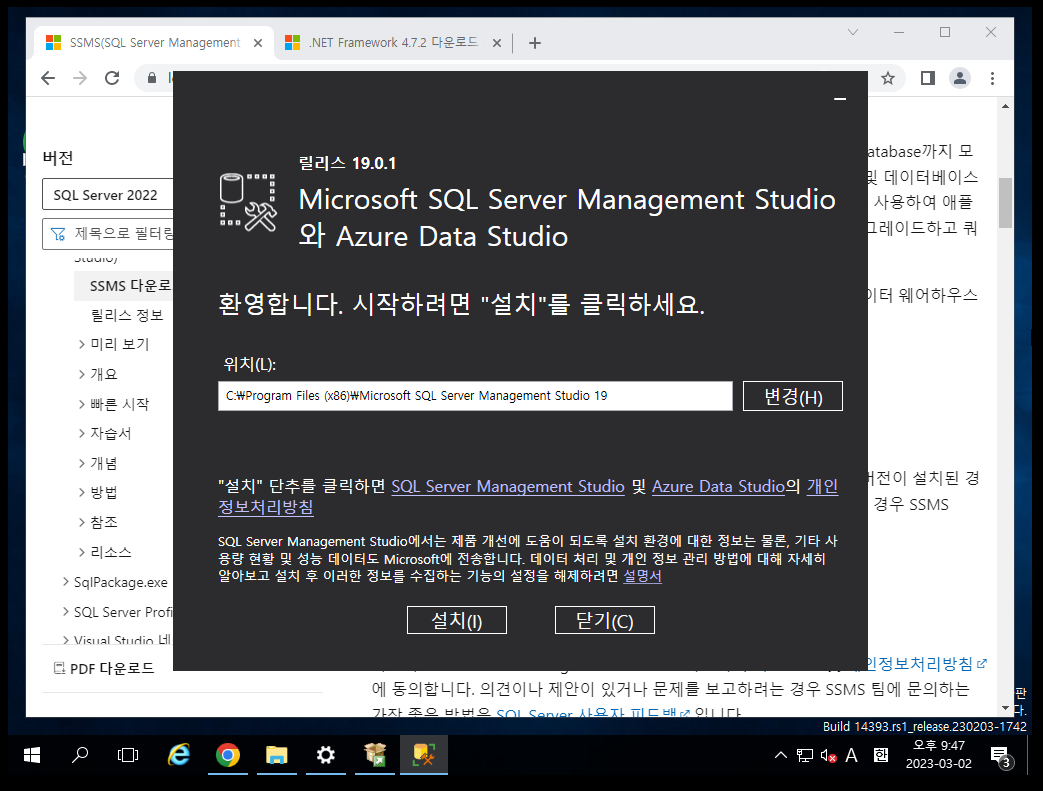Screen dimensions: 1043x791
Task: Open the notification action center
Action: (1001, 756)
